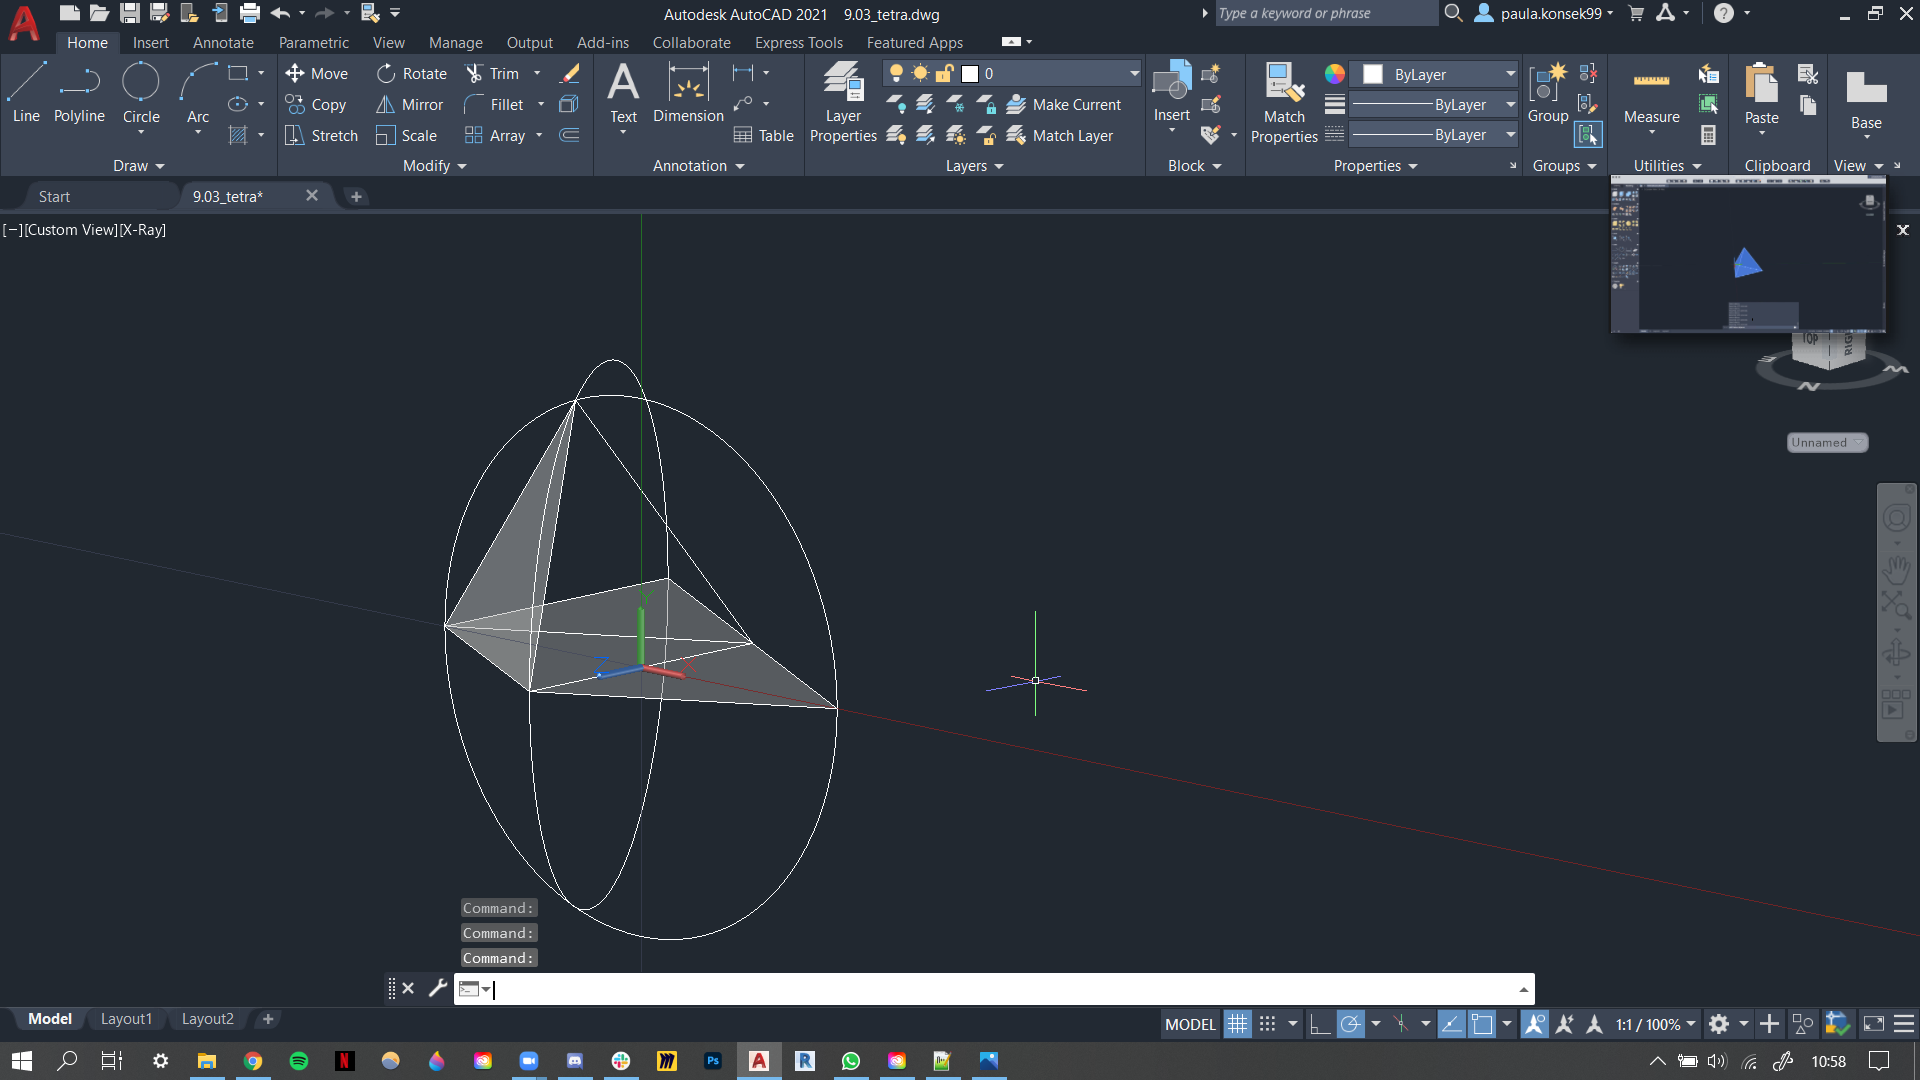This screenshot has height=1080, width=1920.
Task: Toggle drawing grid display in status bar
Action: [x=1237, y=1024]
